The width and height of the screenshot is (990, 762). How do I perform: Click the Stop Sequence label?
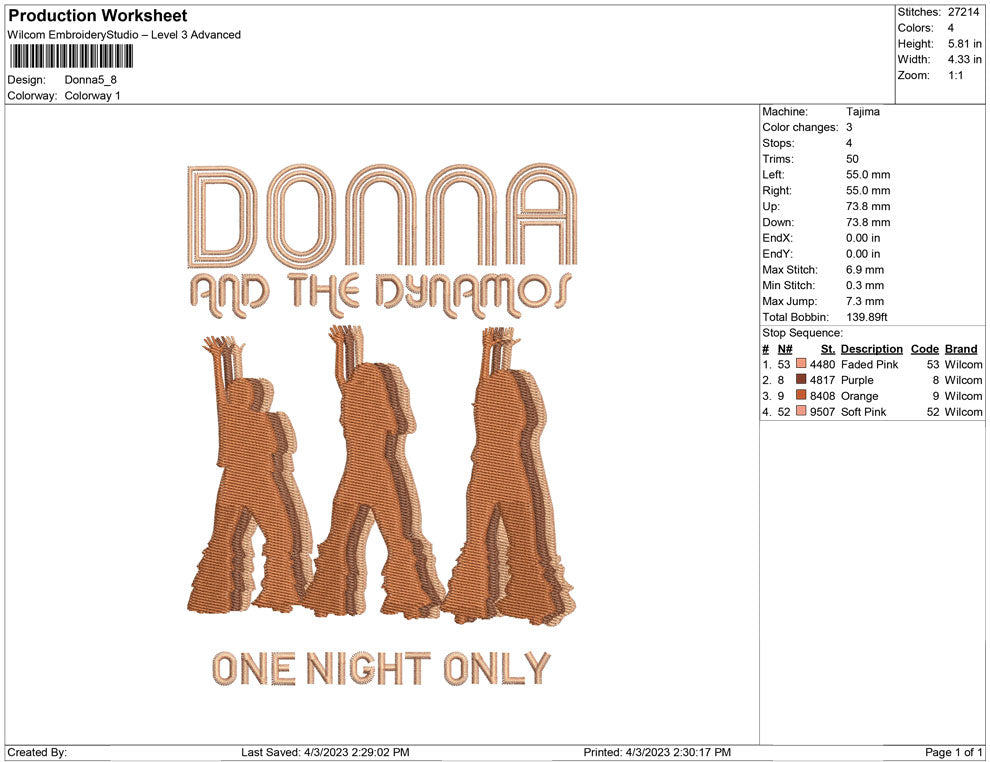[802, 333]
